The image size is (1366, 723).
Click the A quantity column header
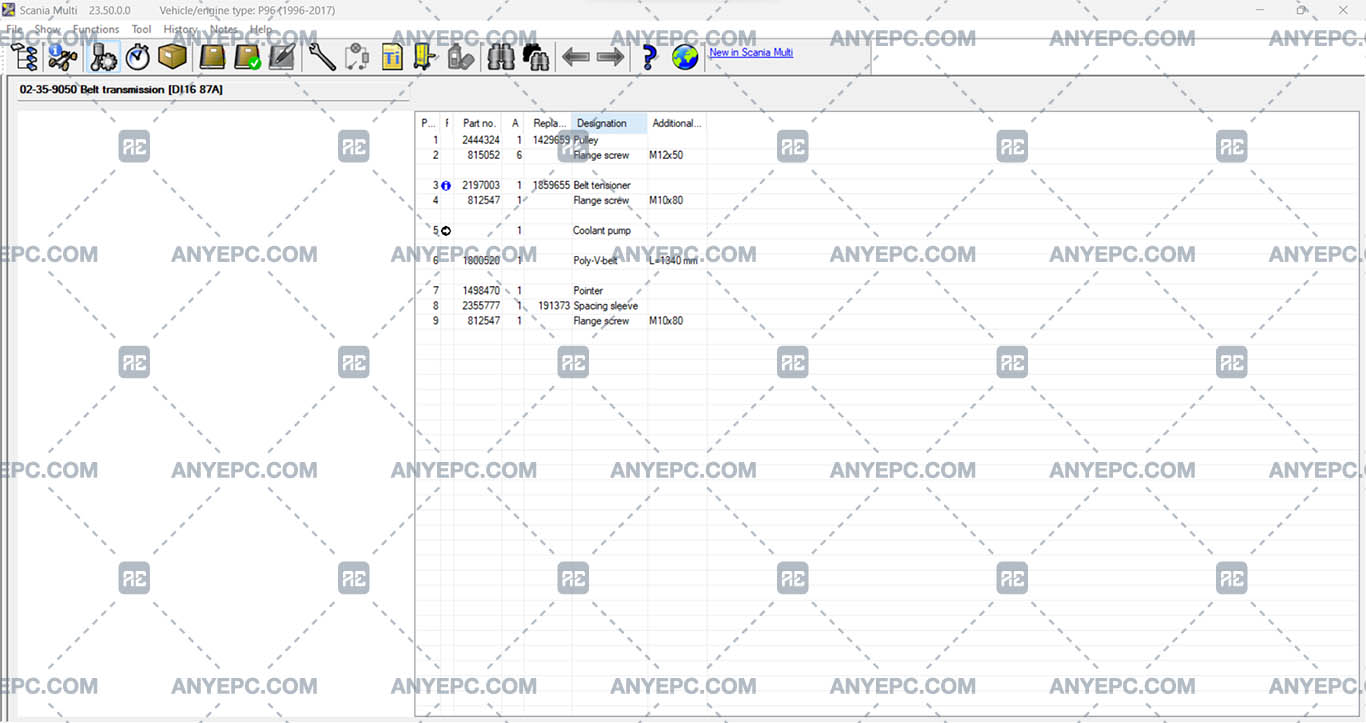515,123
